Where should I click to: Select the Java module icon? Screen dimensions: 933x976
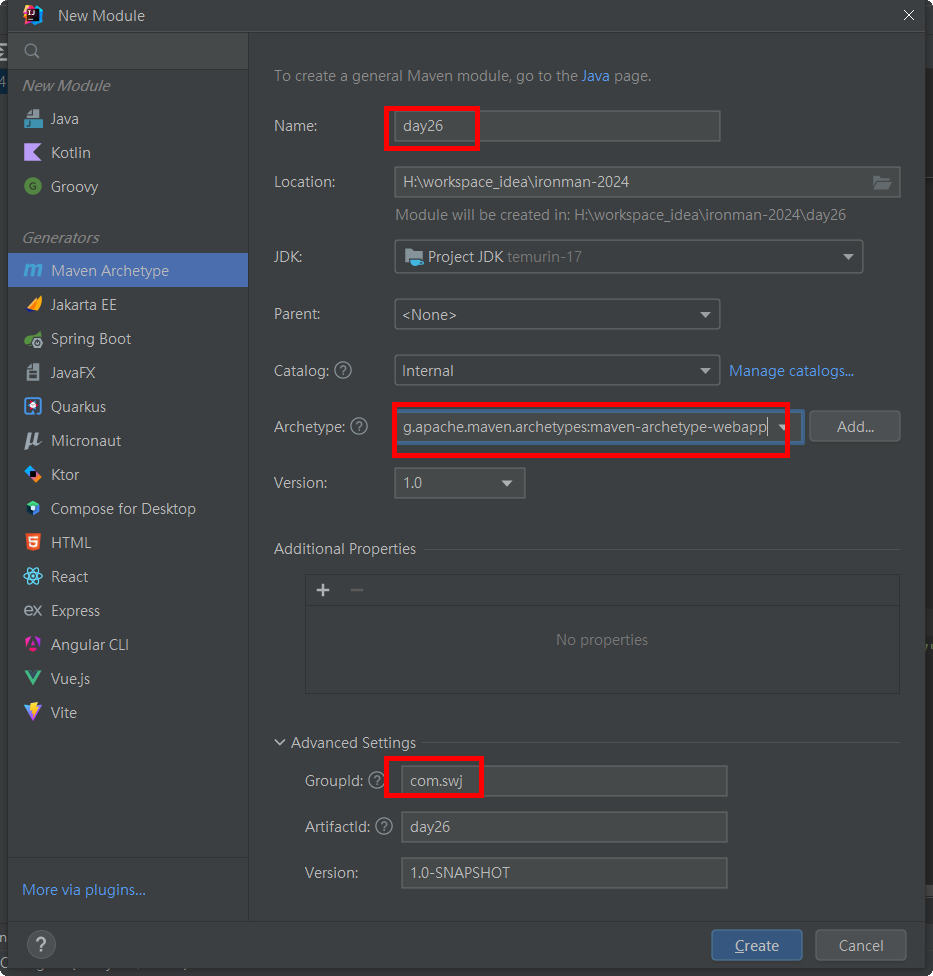coord(33,118)
